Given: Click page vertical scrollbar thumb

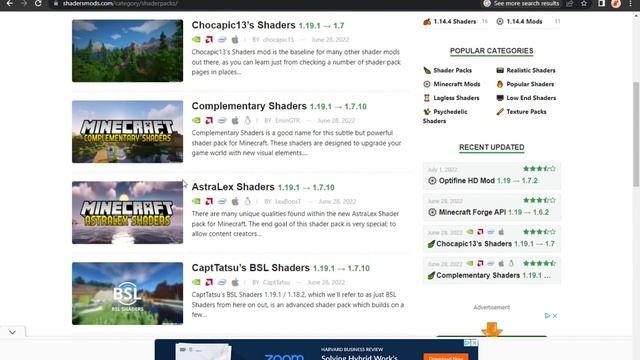Looking at the screenshot, I should tap(636, 134).
